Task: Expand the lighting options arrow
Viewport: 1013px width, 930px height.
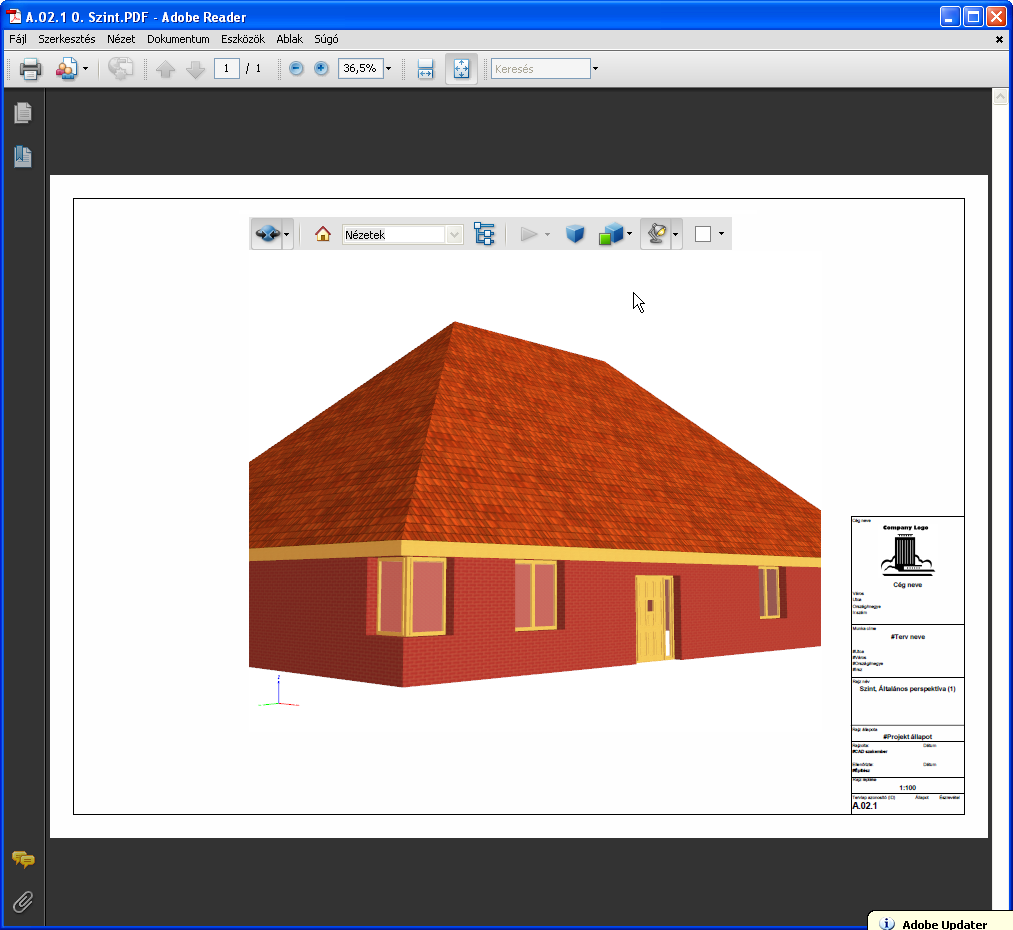Action: [x=677, y=233]
